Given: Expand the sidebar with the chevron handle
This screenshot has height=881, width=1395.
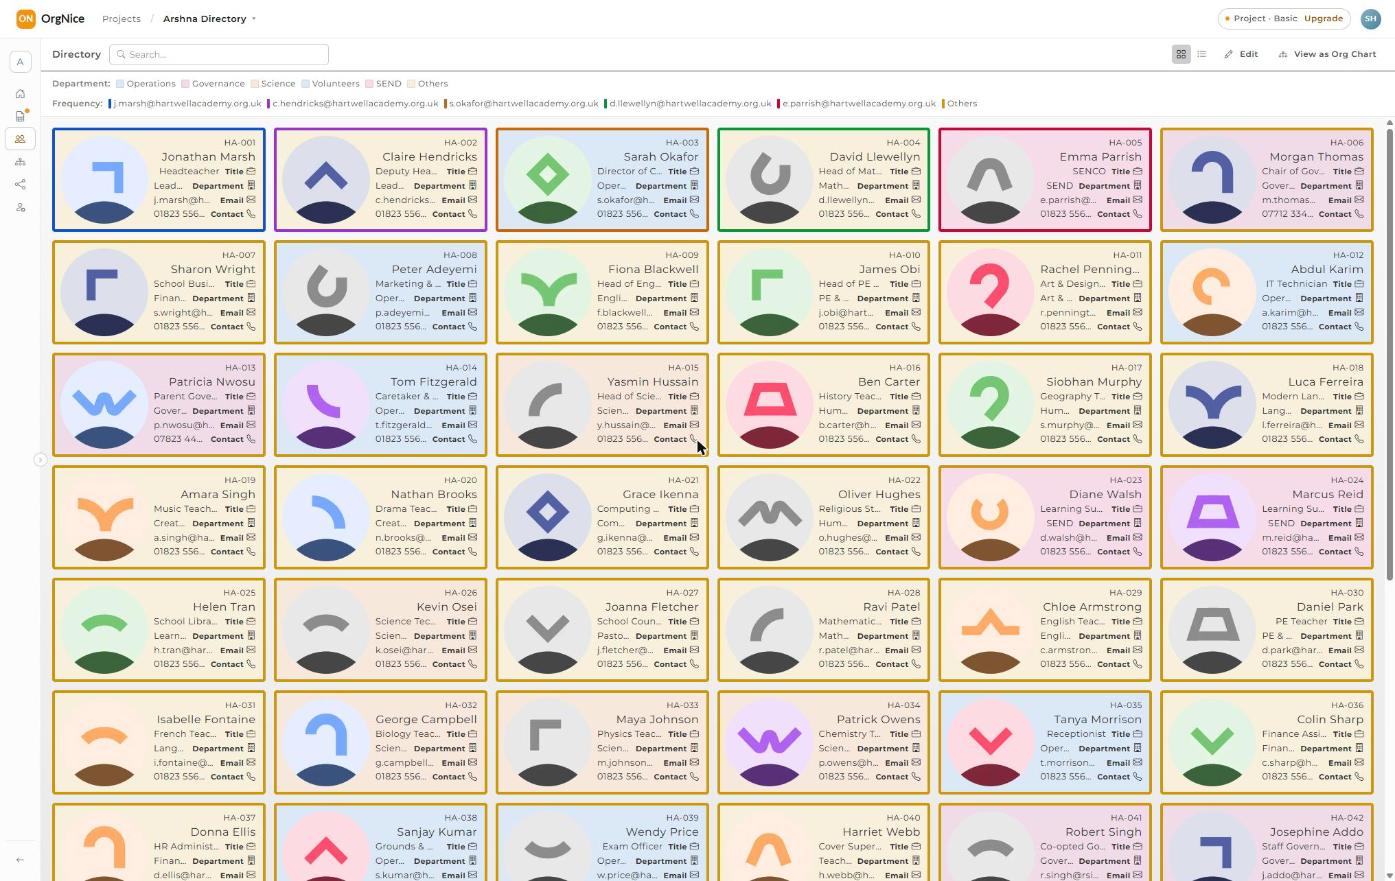Looking at the screenshot, I should [40, 460].
